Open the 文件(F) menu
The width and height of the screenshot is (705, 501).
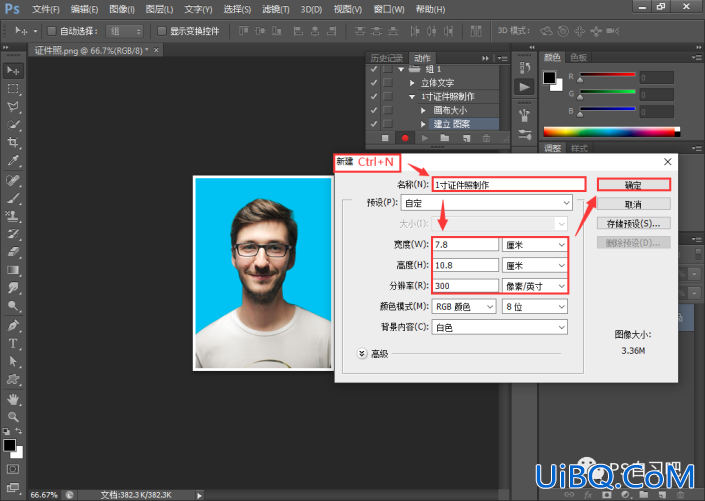click(46, 9)
